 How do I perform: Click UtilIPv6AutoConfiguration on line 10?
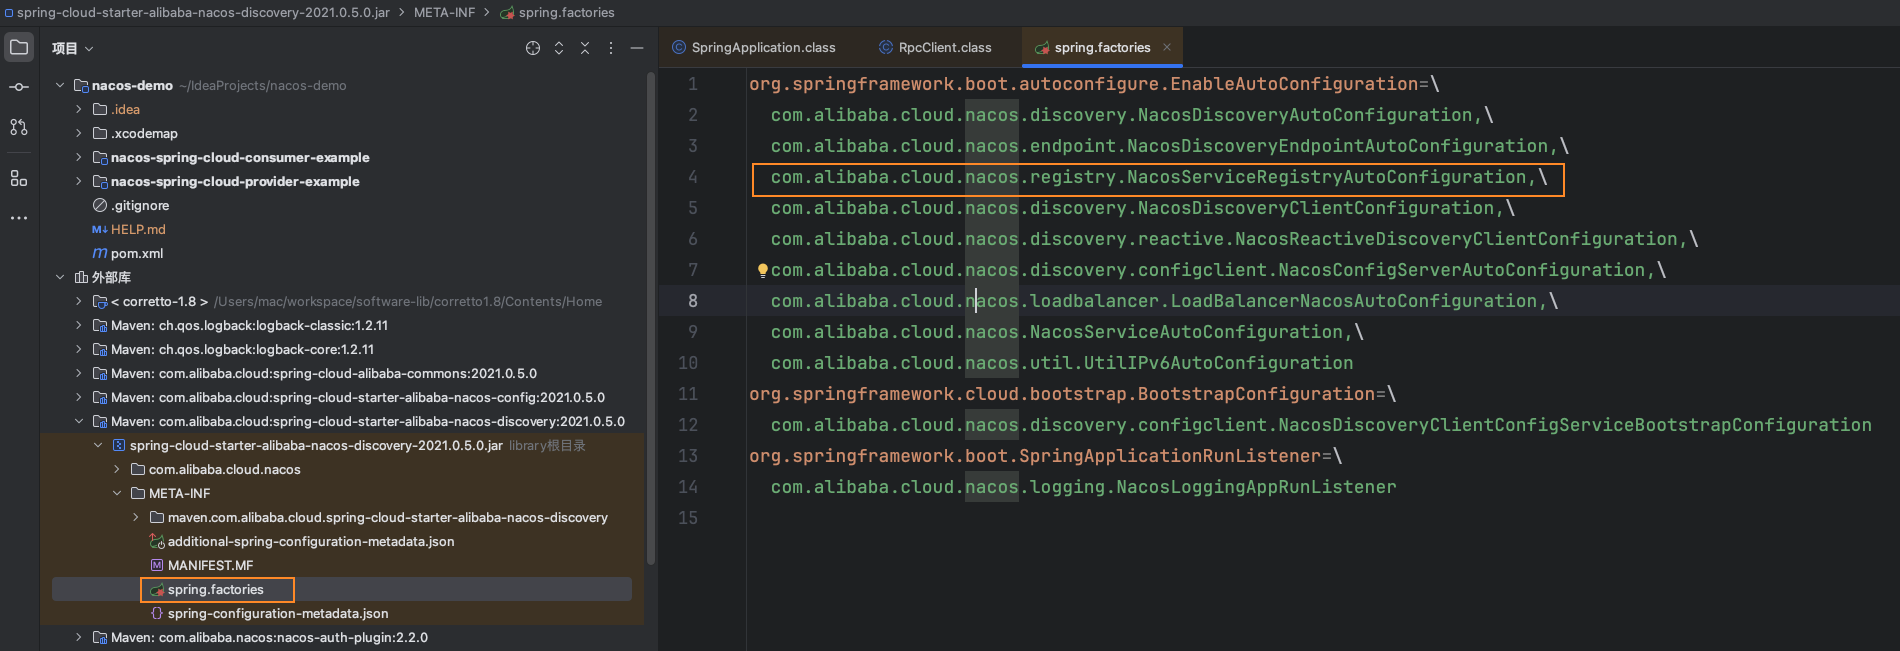(1219, 363)
